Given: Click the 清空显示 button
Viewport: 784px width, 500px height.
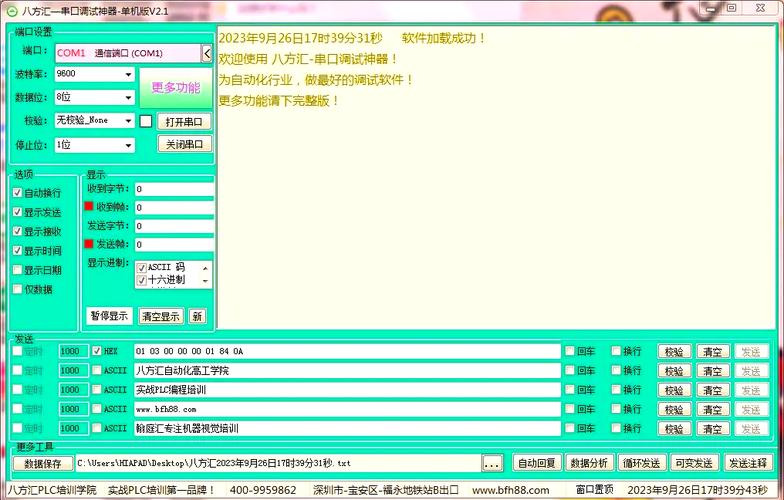Looking at the screenshot, I should (160, 316).
